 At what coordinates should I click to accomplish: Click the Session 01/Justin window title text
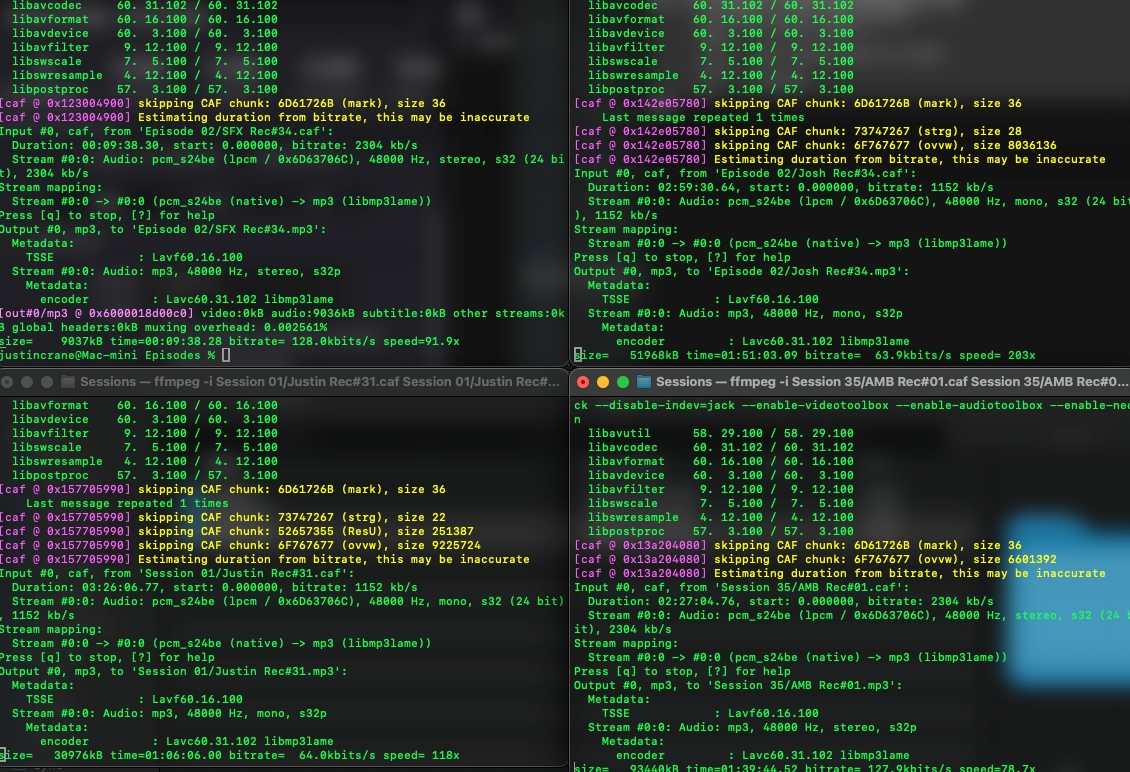pos(320,381)
